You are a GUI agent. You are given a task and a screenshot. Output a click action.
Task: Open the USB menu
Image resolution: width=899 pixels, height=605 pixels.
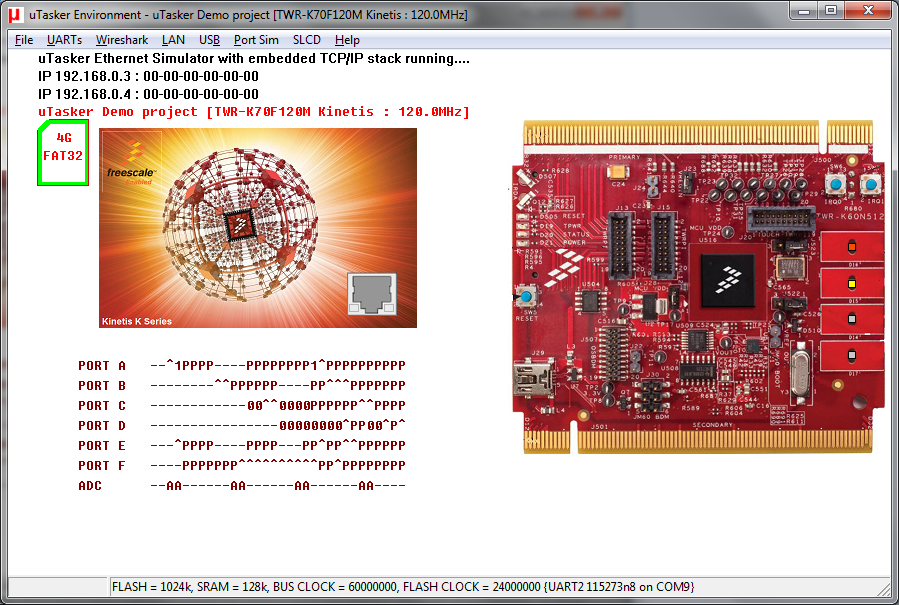pyautogui.click(x=209, y=40)
